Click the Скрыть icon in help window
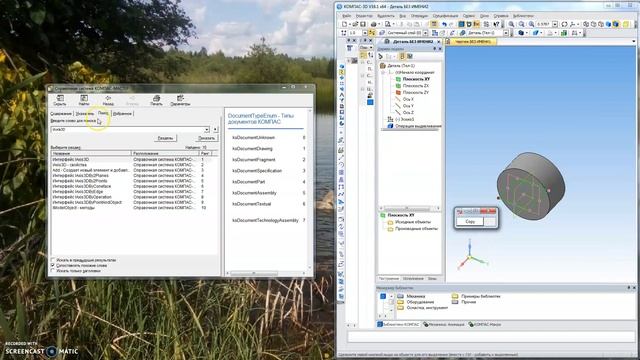 pos(60,100)
